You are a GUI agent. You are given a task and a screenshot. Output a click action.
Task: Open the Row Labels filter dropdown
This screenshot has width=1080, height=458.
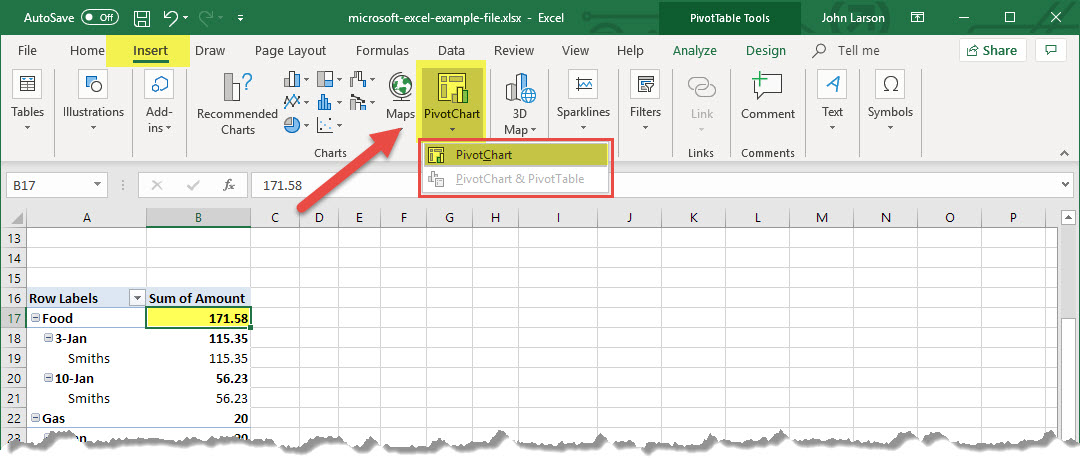(x=137, y=298)
